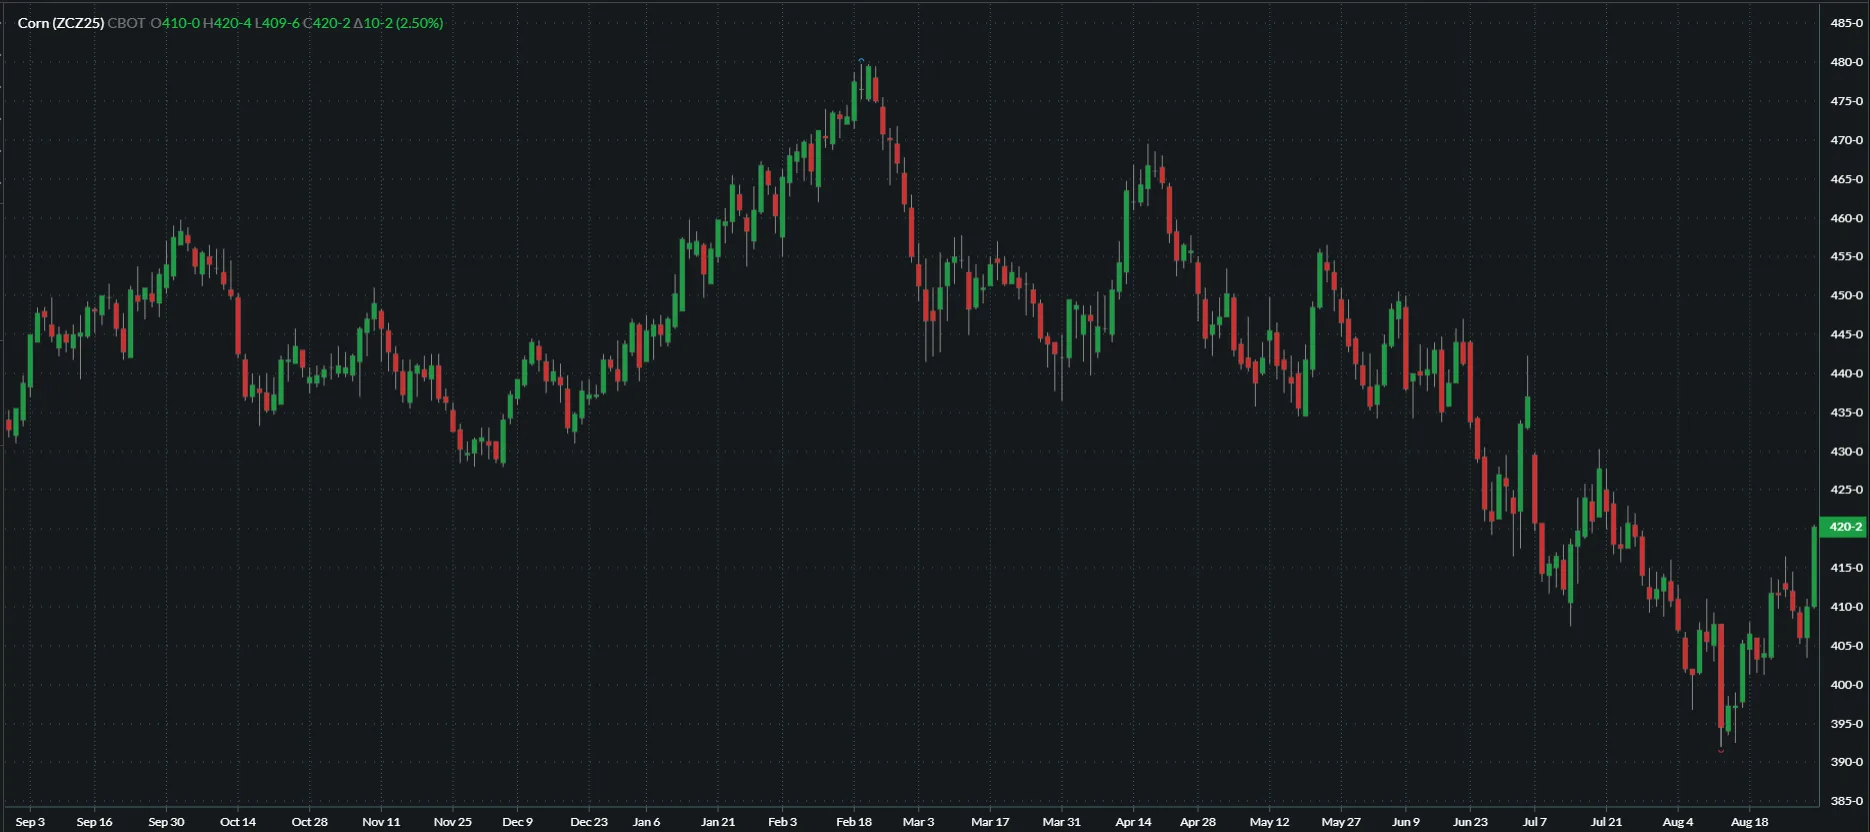Select the Sep 3 date label
Screen dimensions: 1870x832
(x=30, y=822)
